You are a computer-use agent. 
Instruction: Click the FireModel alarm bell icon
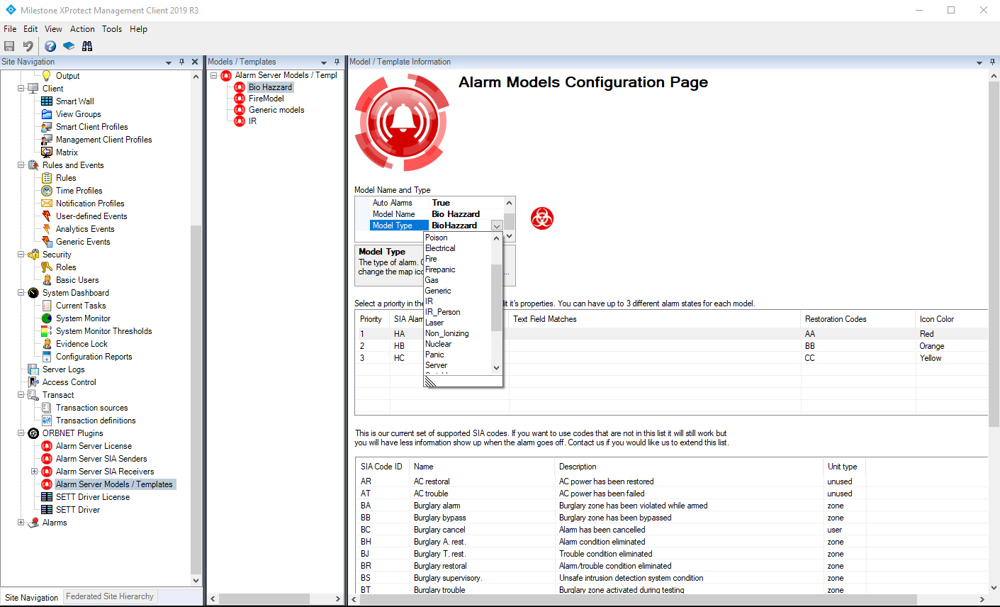(239, 99)
